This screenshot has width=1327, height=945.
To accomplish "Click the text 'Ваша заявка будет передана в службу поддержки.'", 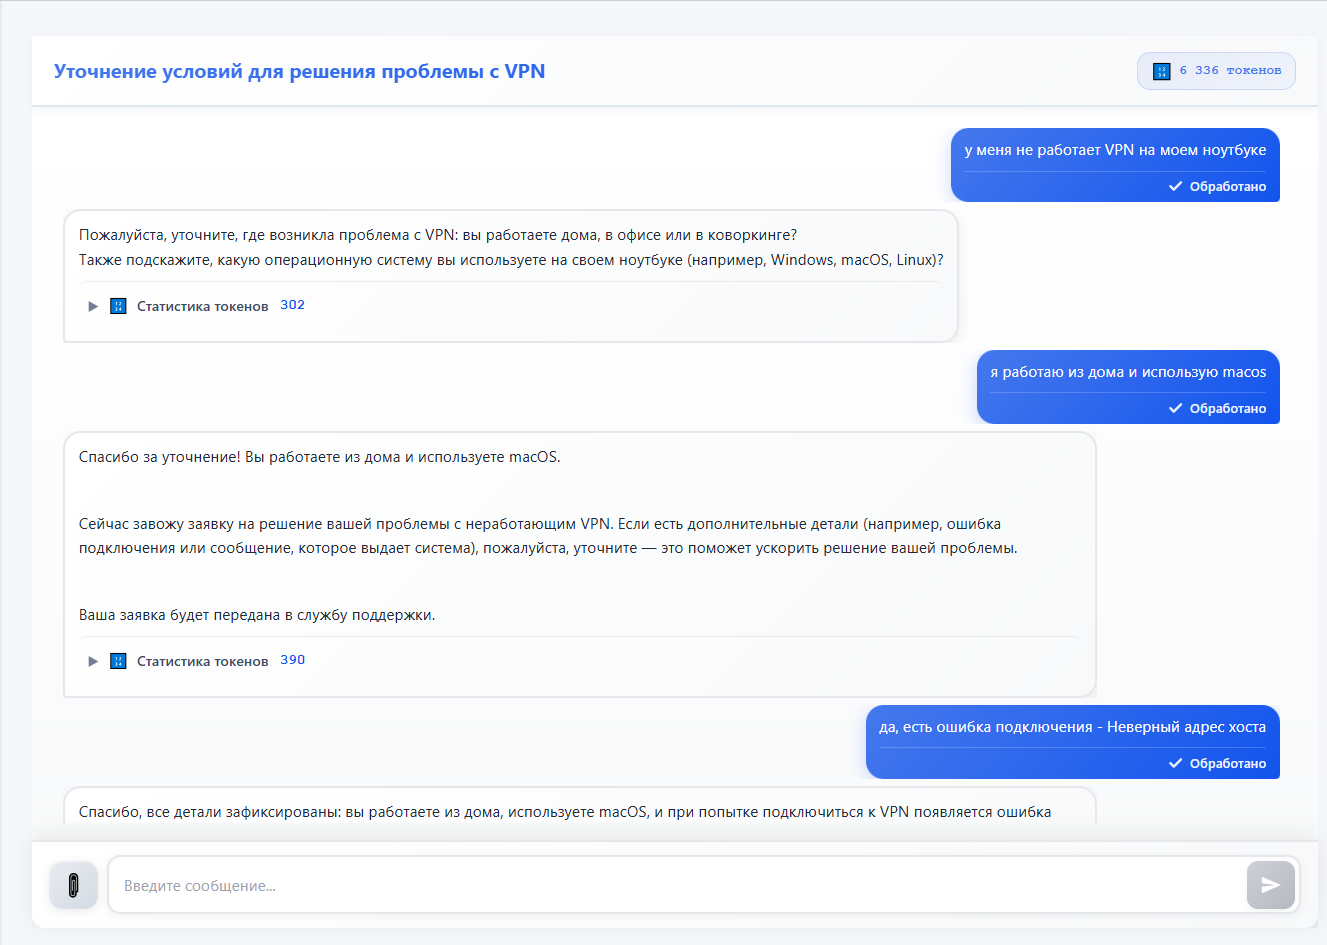I will click(257, 615).
